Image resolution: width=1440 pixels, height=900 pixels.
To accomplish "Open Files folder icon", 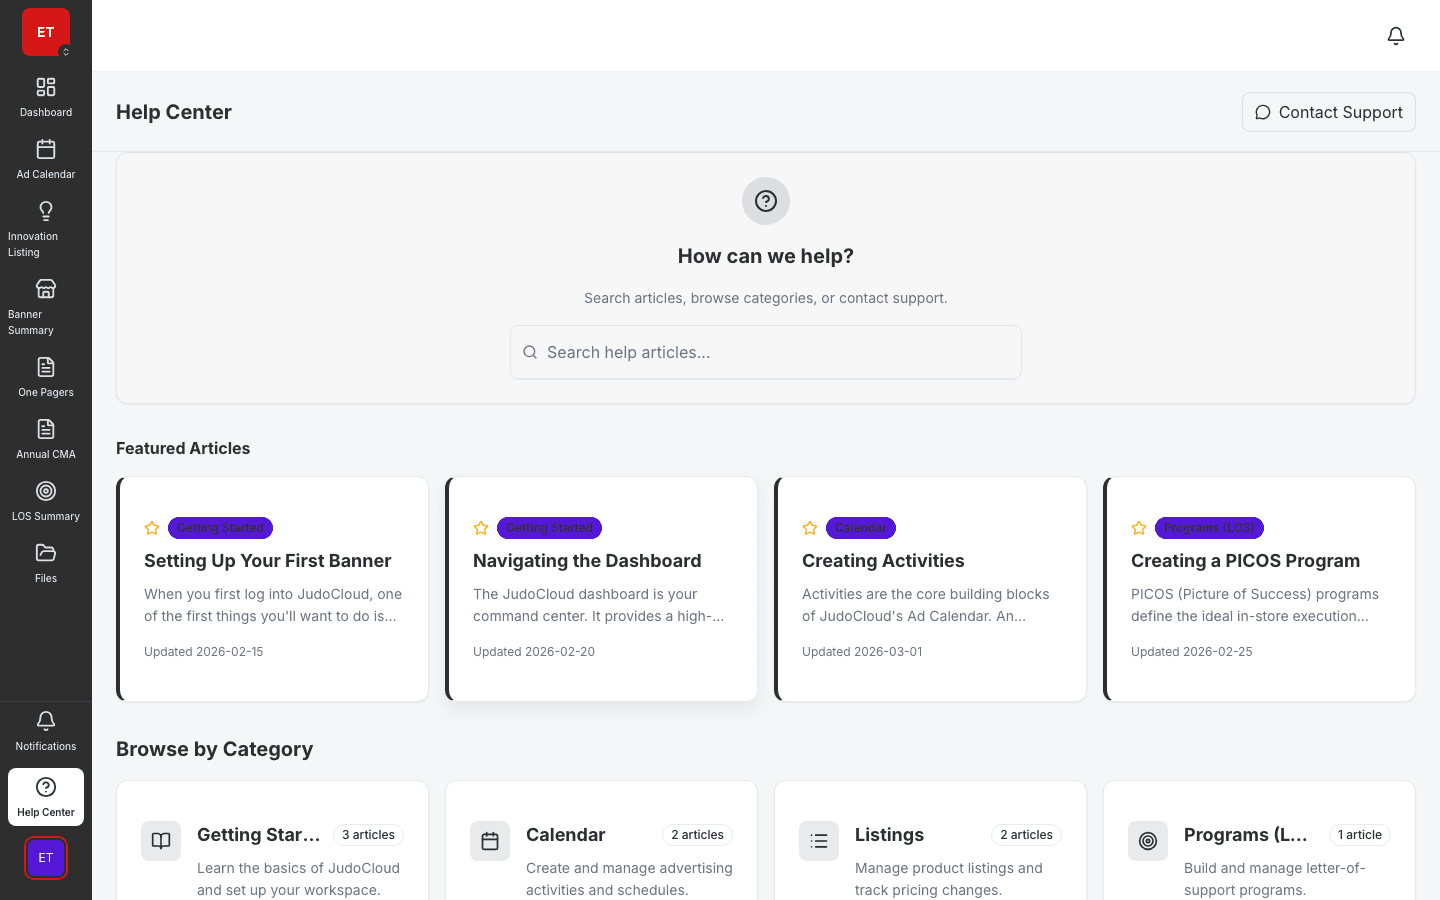I will click(46, 553).
